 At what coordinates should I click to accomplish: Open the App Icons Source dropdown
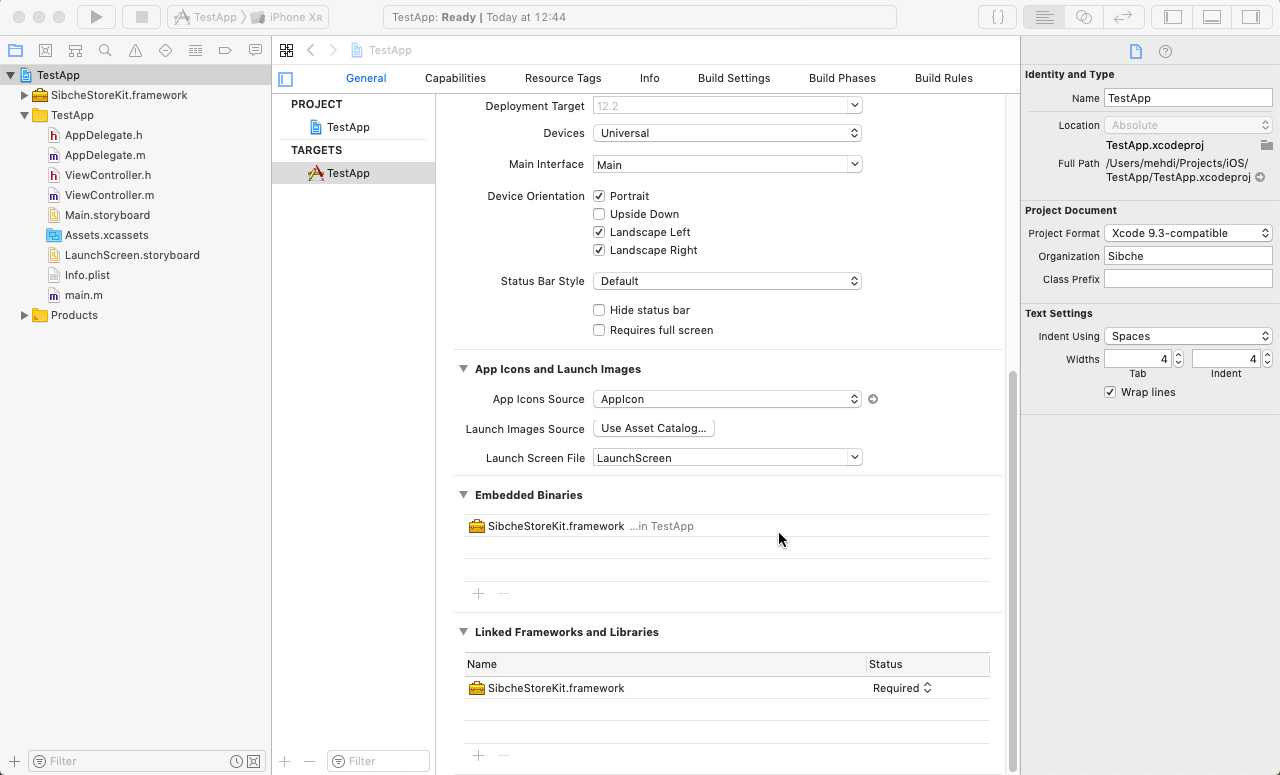tap(727, 399)
